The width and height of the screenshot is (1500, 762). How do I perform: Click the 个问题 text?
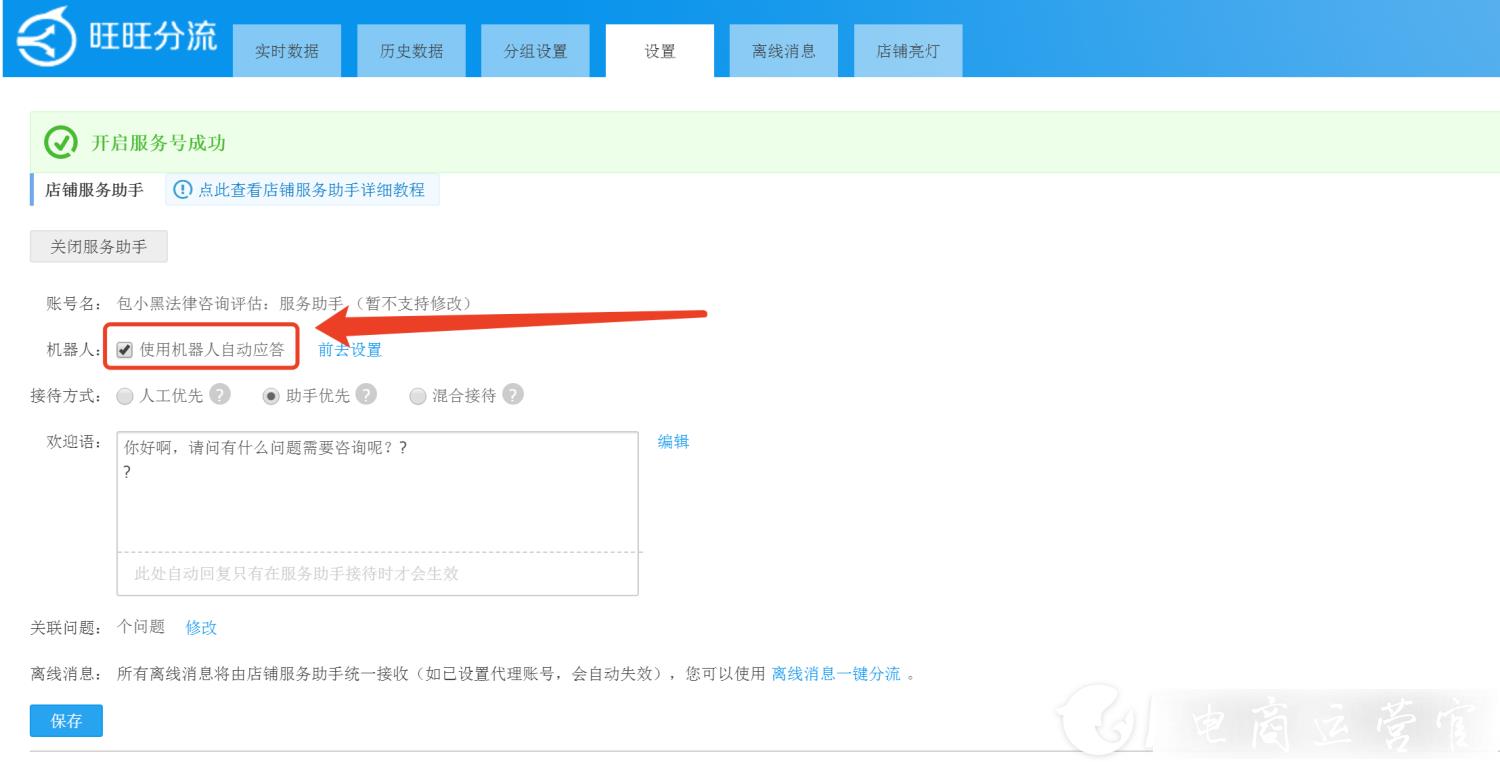point(141,627)
